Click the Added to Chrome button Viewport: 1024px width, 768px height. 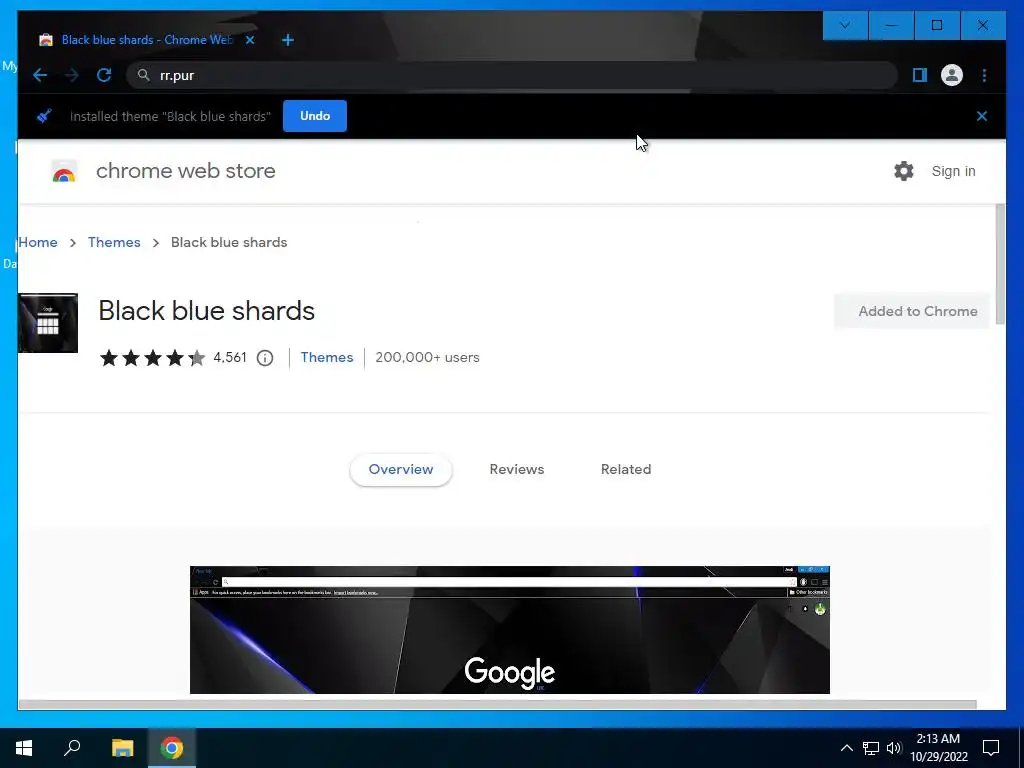click(912, 311)
